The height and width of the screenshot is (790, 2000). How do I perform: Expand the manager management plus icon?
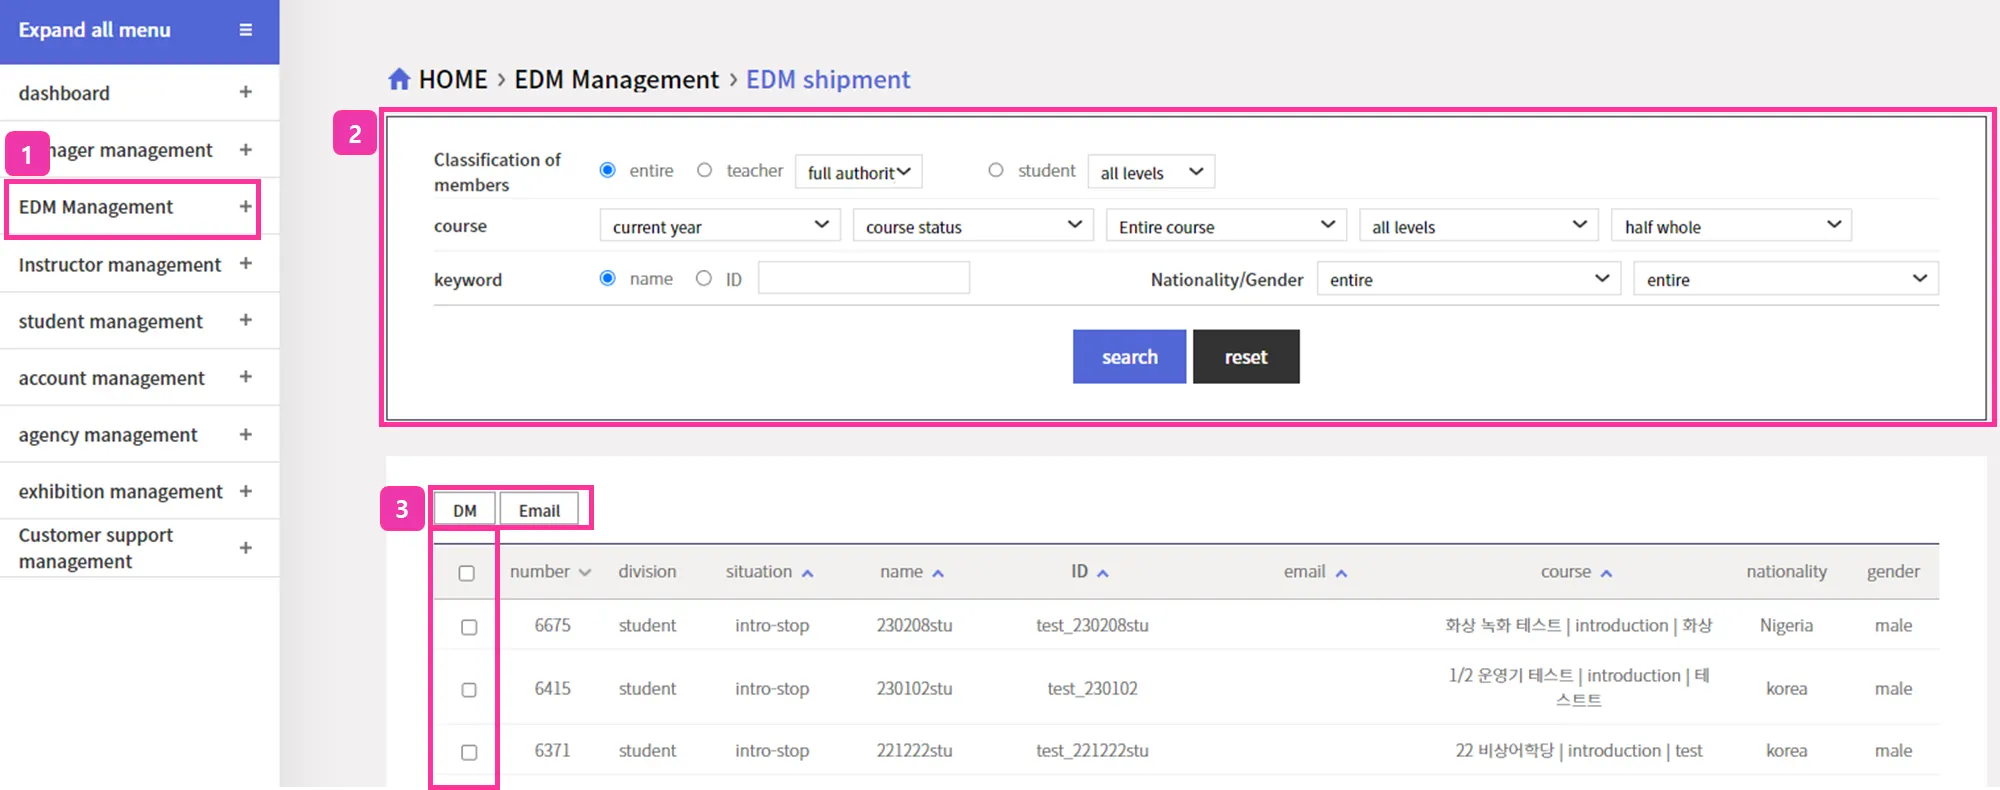tap(245, 149)
